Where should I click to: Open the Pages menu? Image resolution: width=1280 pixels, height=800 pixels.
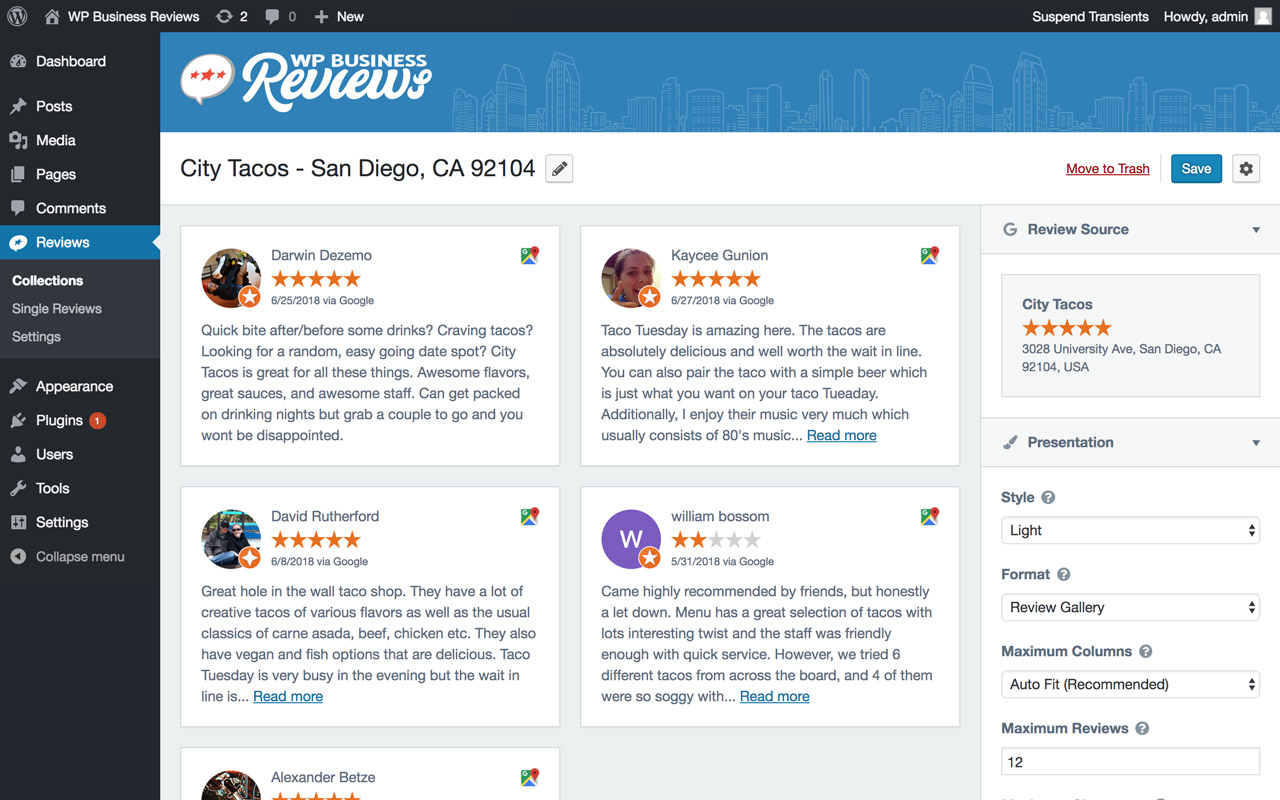coord(80,174)
